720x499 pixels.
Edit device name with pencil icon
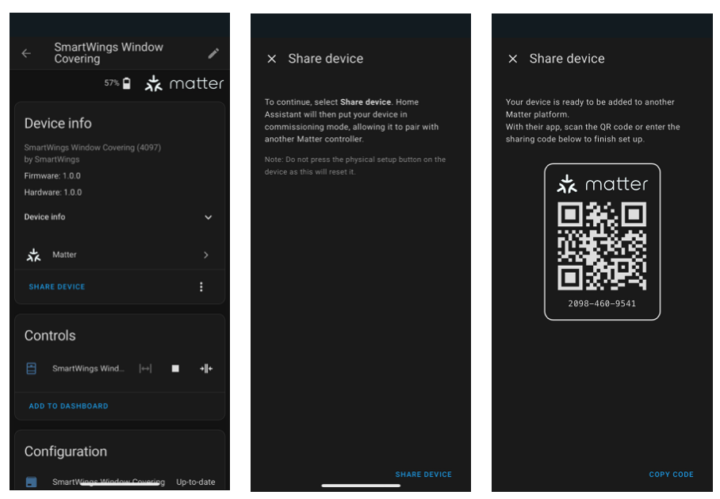pyautogui.click(x=213, y=54)
